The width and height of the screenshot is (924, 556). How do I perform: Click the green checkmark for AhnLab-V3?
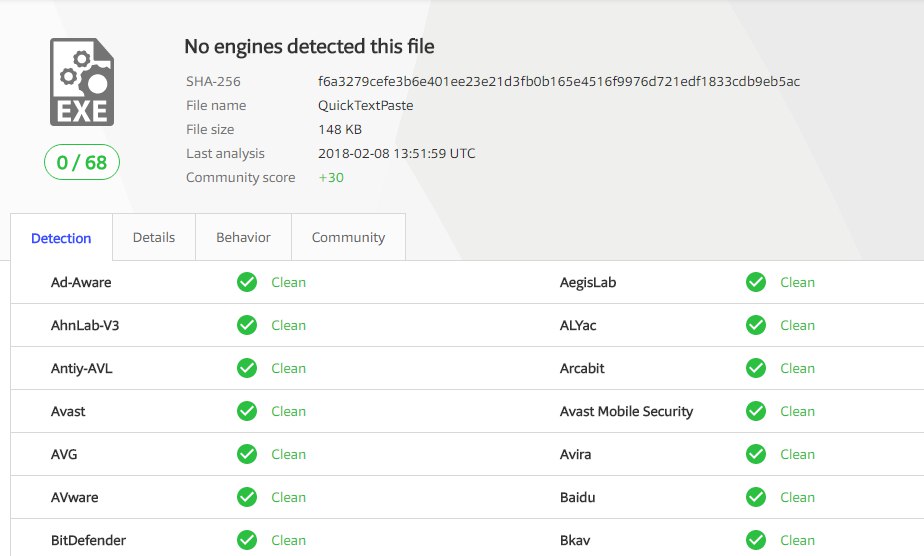pyautogui.click(x=247, y=325)
